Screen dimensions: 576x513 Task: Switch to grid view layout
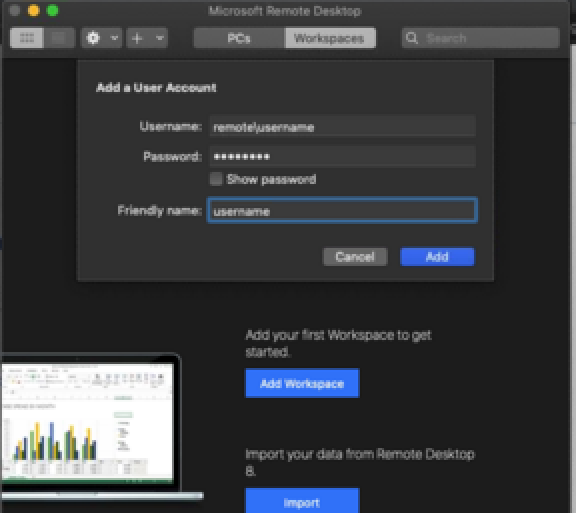[27, 38]
